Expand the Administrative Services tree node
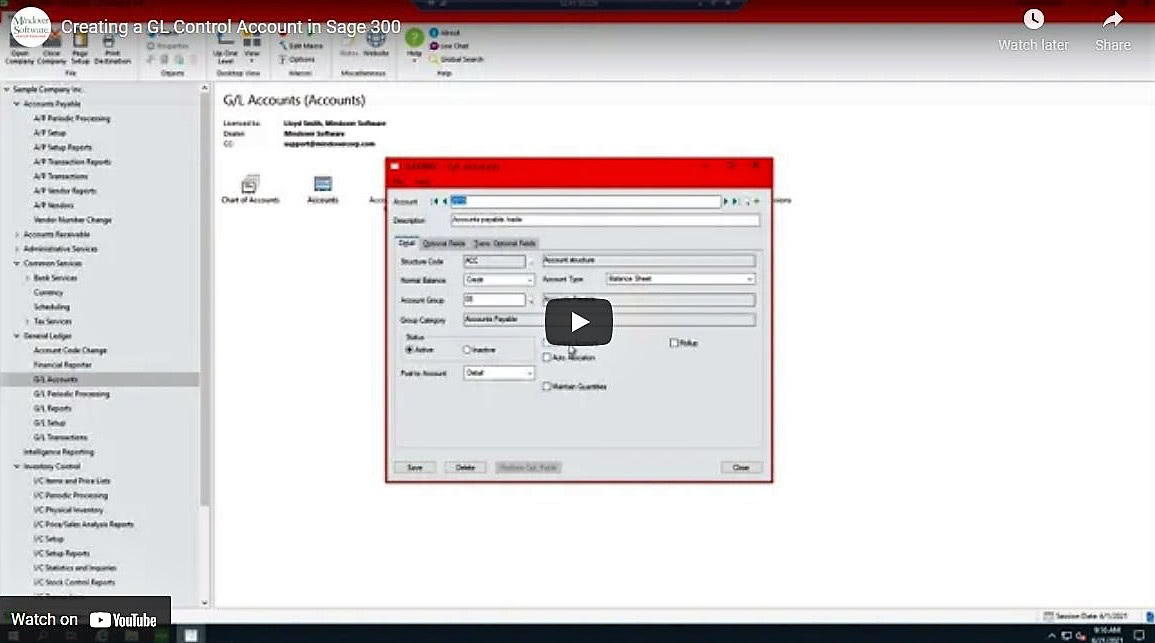Screen dimensions: 1155x643 [x=16, y=249]
